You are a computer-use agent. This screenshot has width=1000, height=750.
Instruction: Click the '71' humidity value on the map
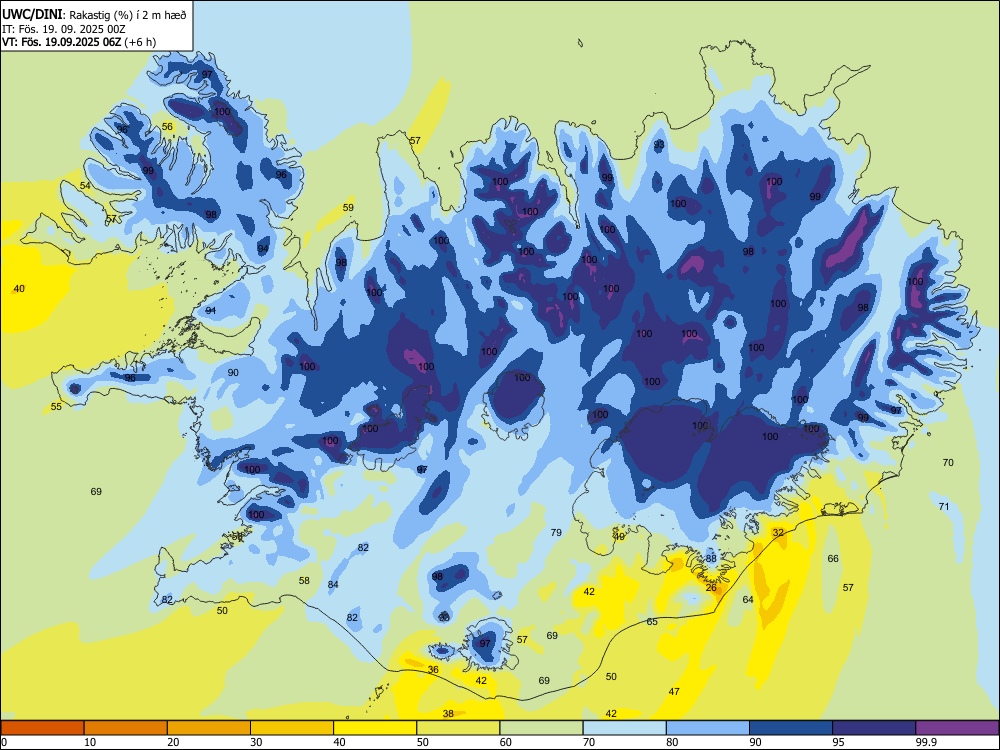pos(944,506)
